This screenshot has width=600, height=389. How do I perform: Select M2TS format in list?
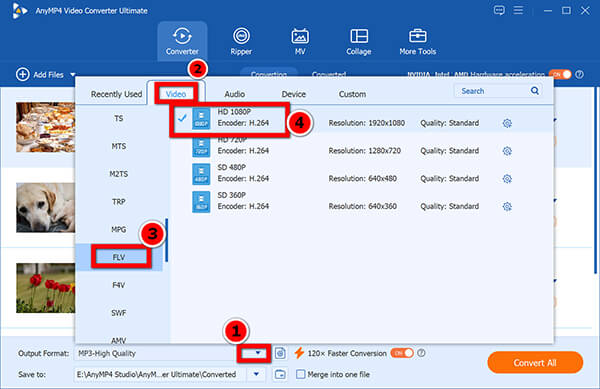(x=119, y=174)
